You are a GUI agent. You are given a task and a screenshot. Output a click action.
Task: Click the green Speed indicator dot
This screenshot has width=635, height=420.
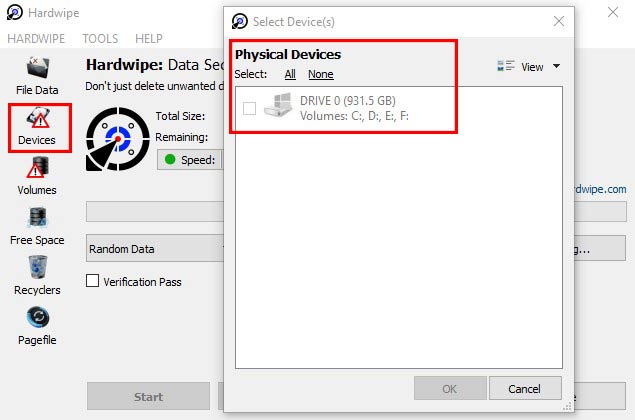tap(170, 160)
